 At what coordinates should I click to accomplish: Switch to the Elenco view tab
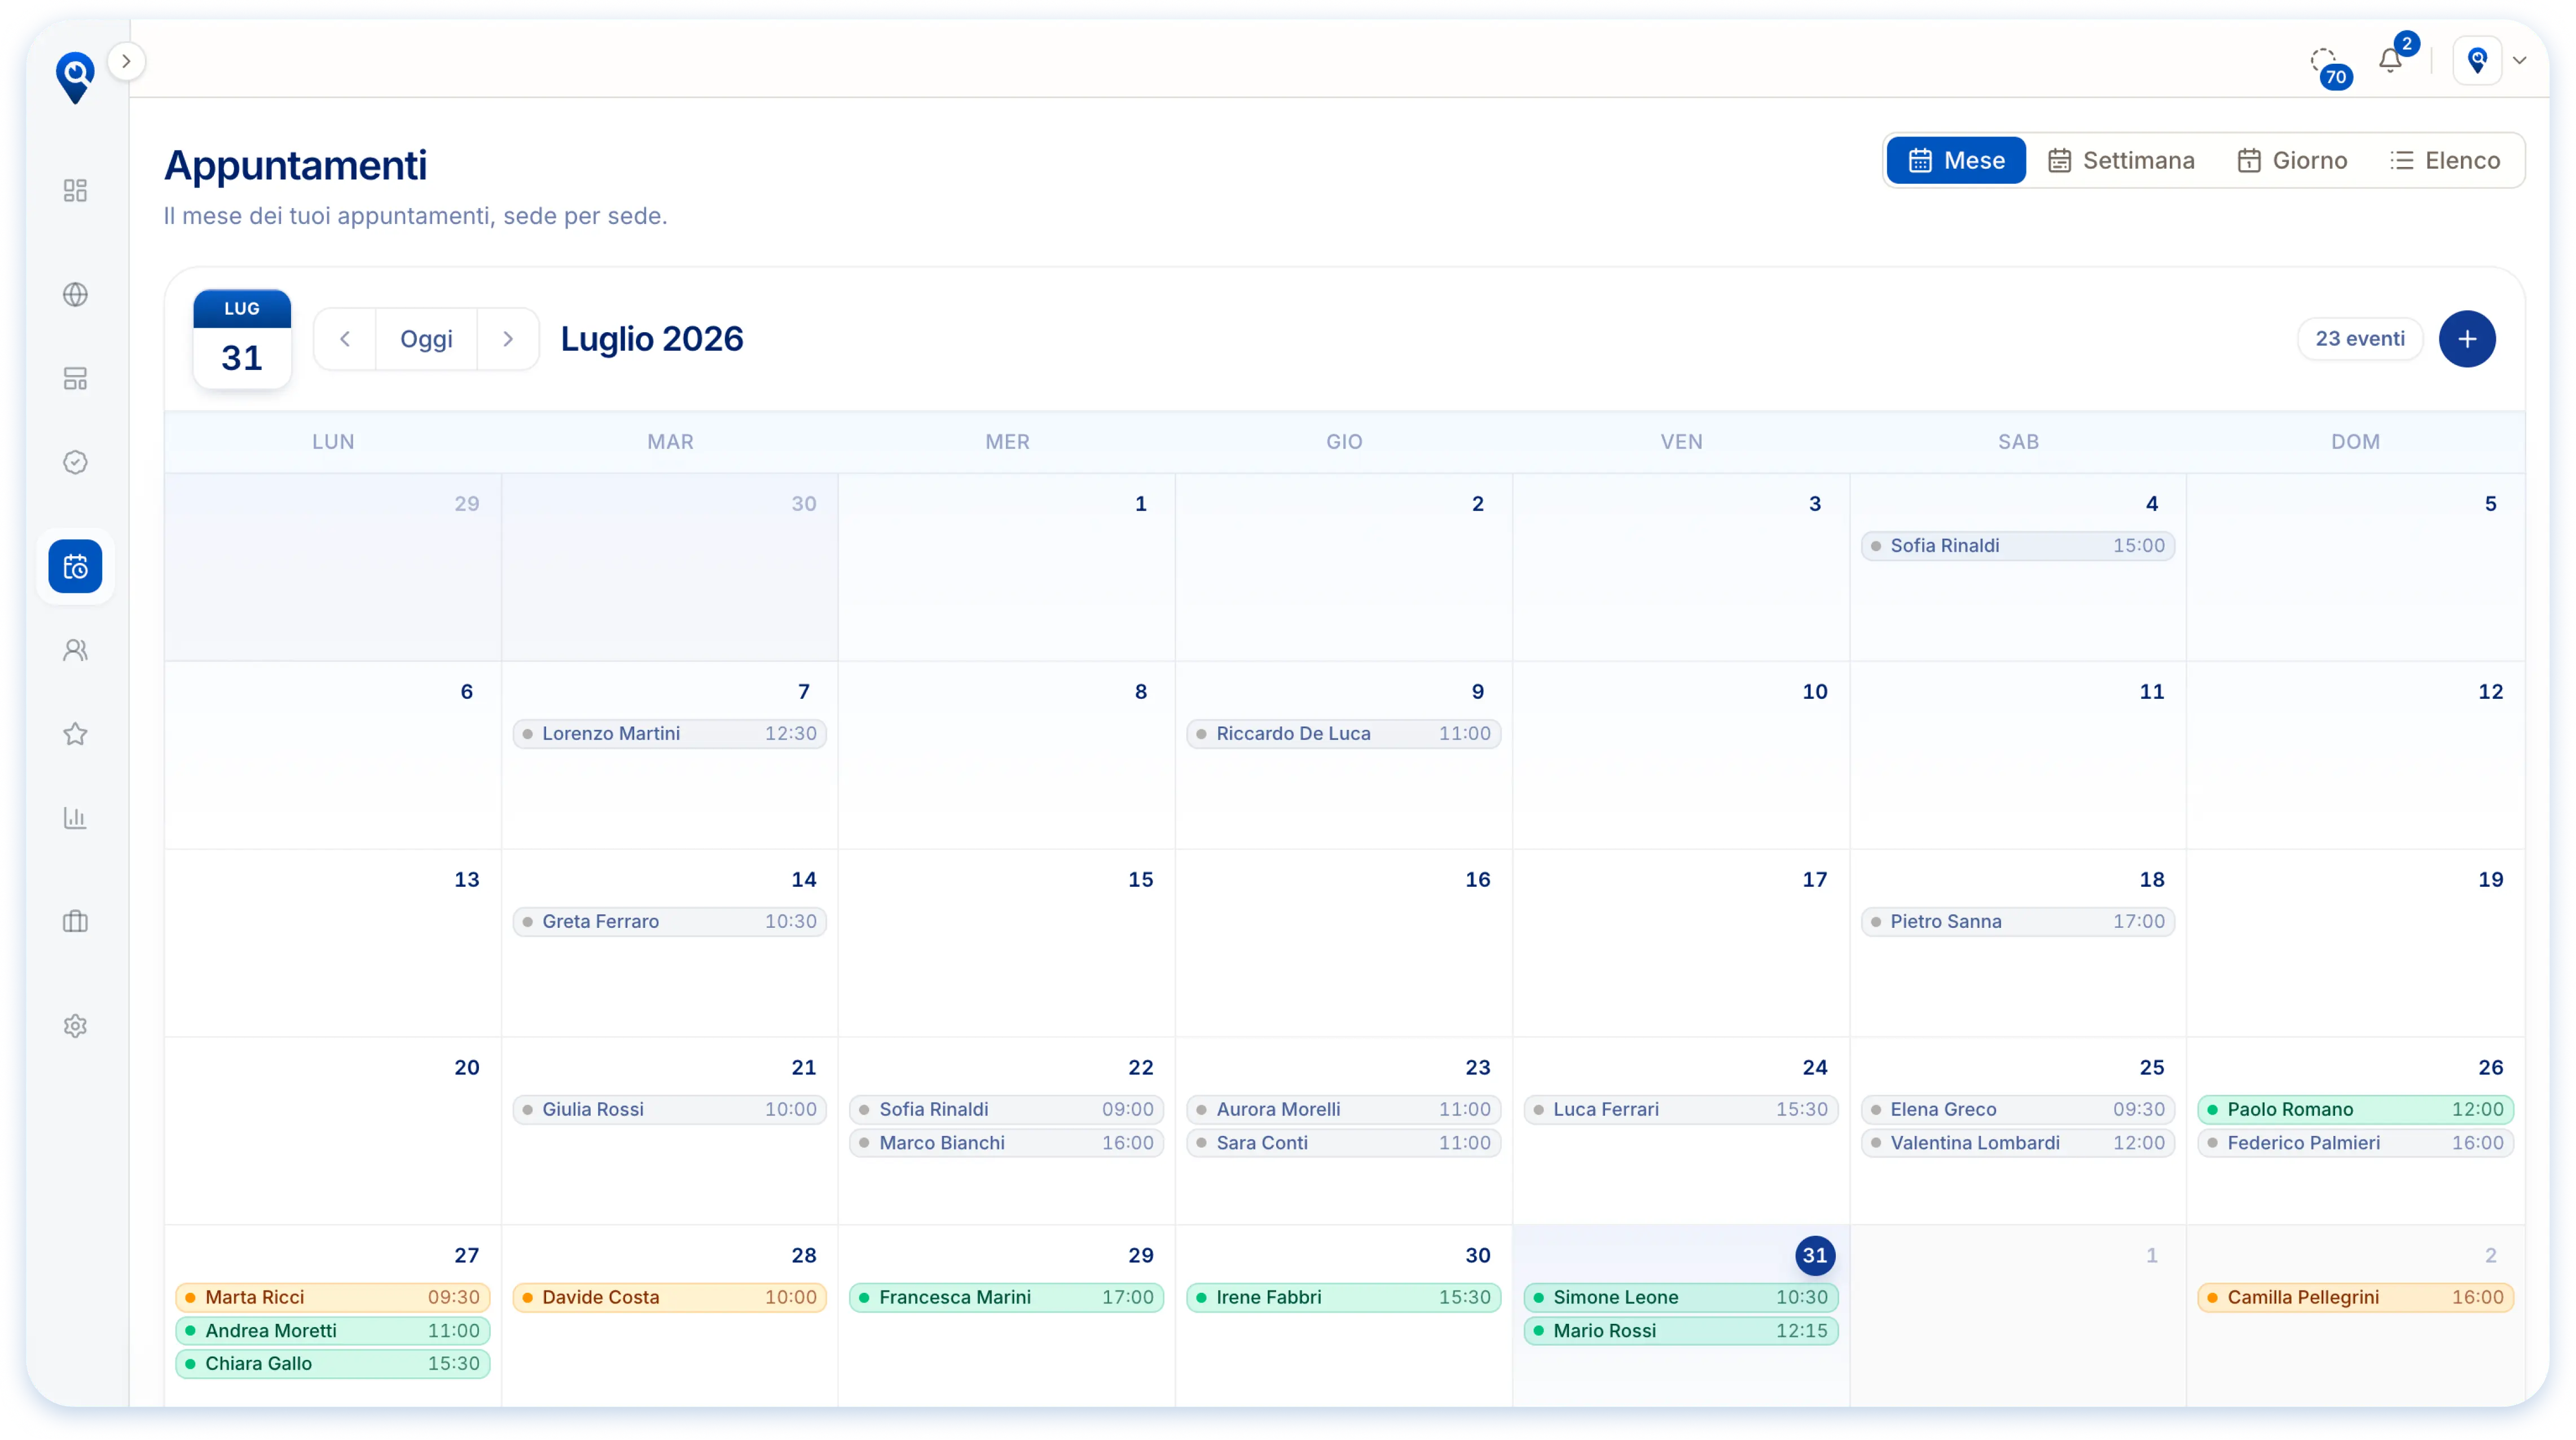coord(2445,160)
